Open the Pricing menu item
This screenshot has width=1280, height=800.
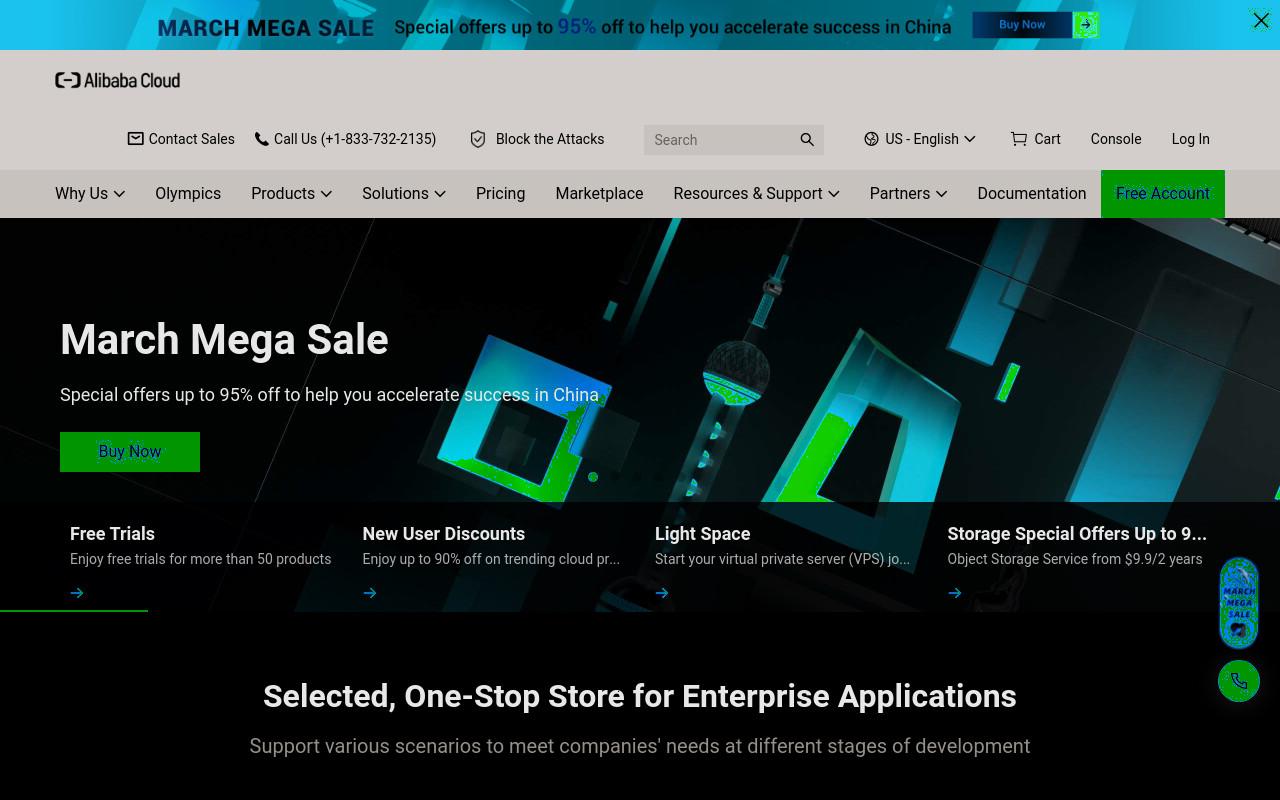[x=500, y=193]
